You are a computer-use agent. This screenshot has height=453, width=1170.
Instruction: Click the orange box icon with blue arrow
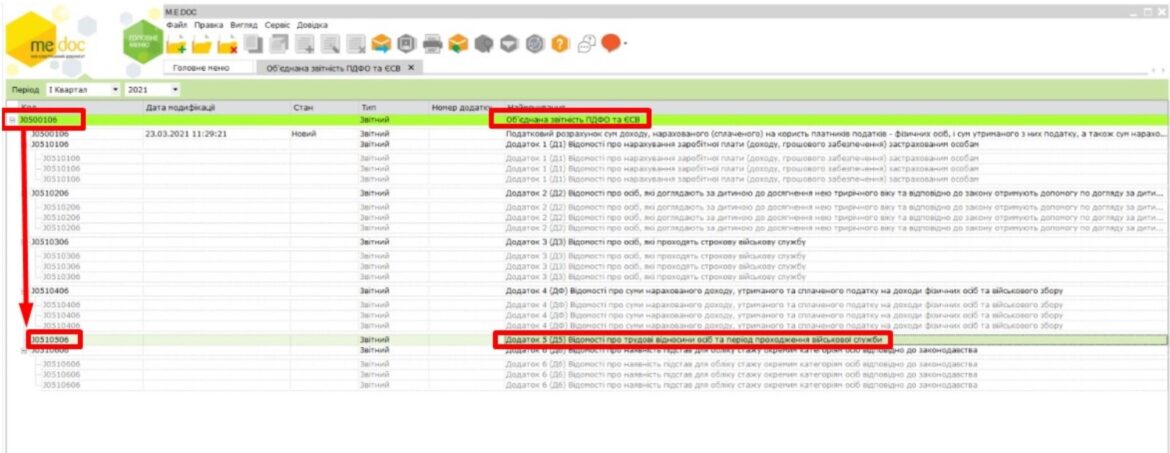click(381, 45)
